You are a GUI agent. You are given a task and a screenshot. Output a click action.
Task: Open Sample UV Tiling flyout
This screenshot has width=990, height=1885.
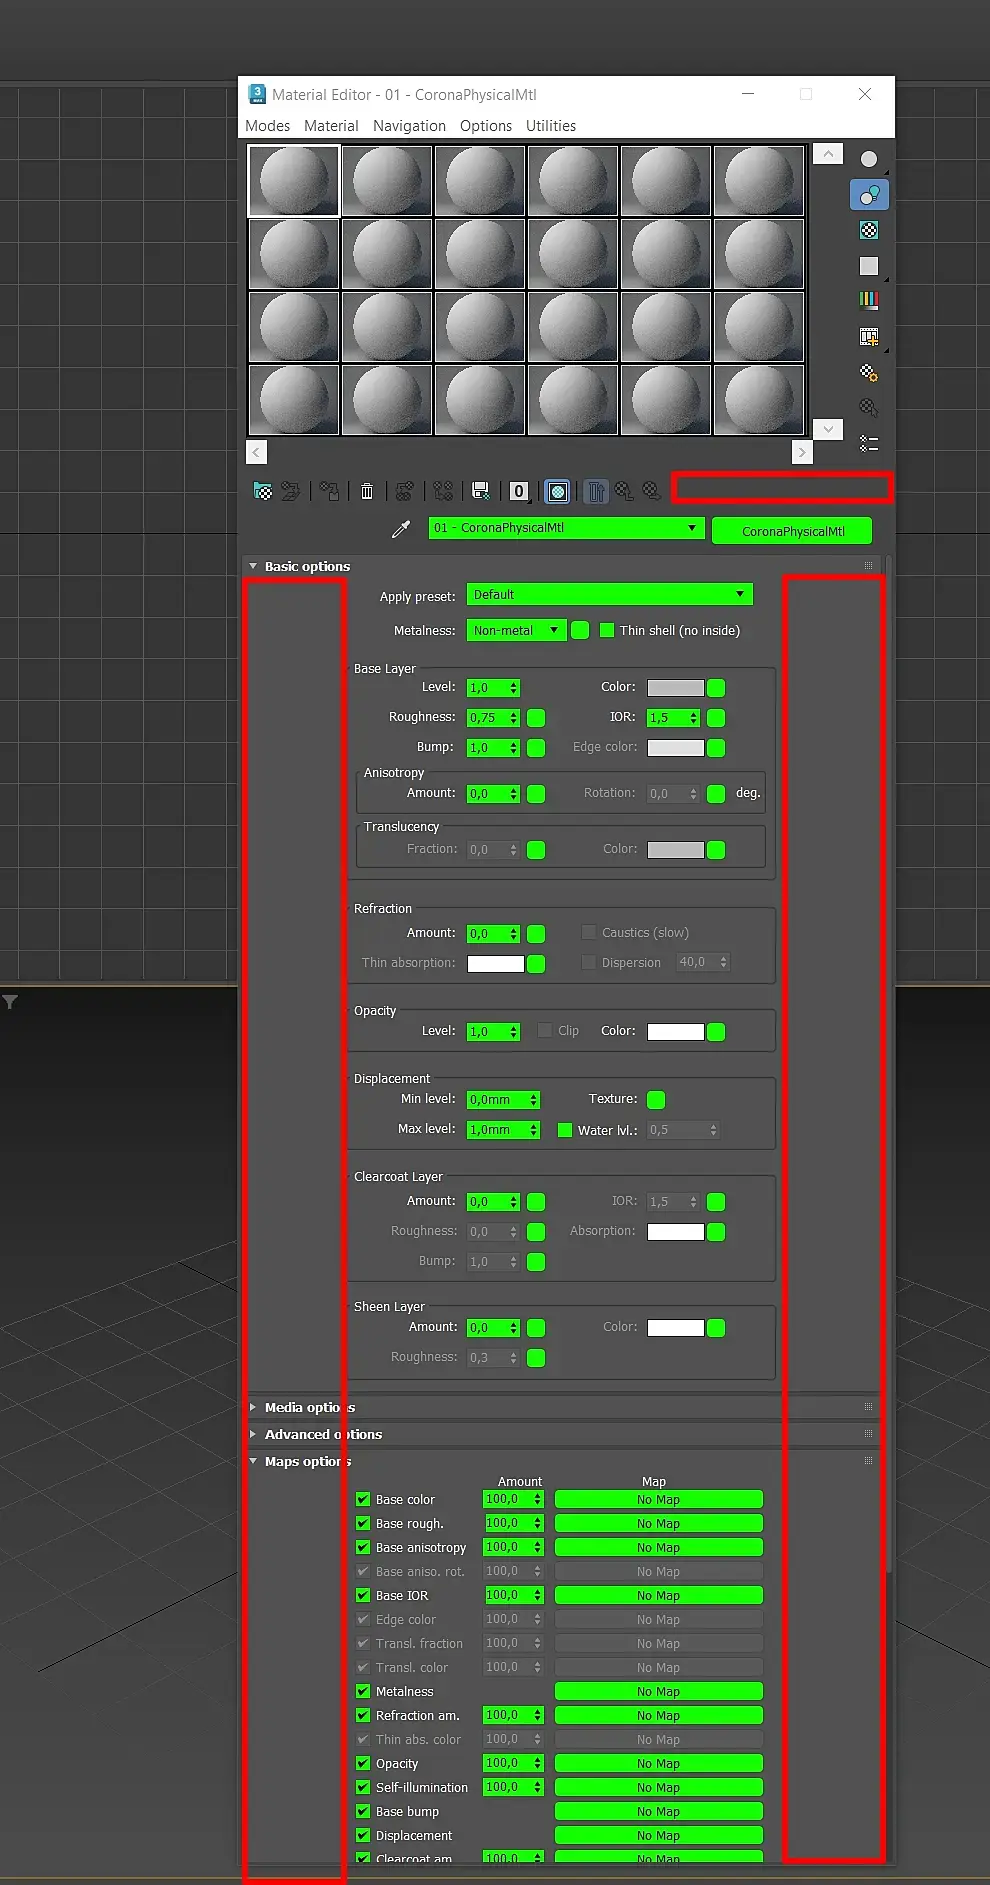[869, 266]
